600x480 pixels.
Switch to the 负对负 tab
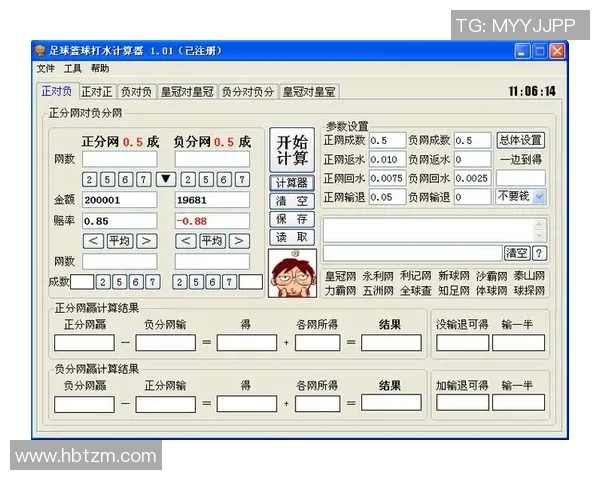pos(136,92)
